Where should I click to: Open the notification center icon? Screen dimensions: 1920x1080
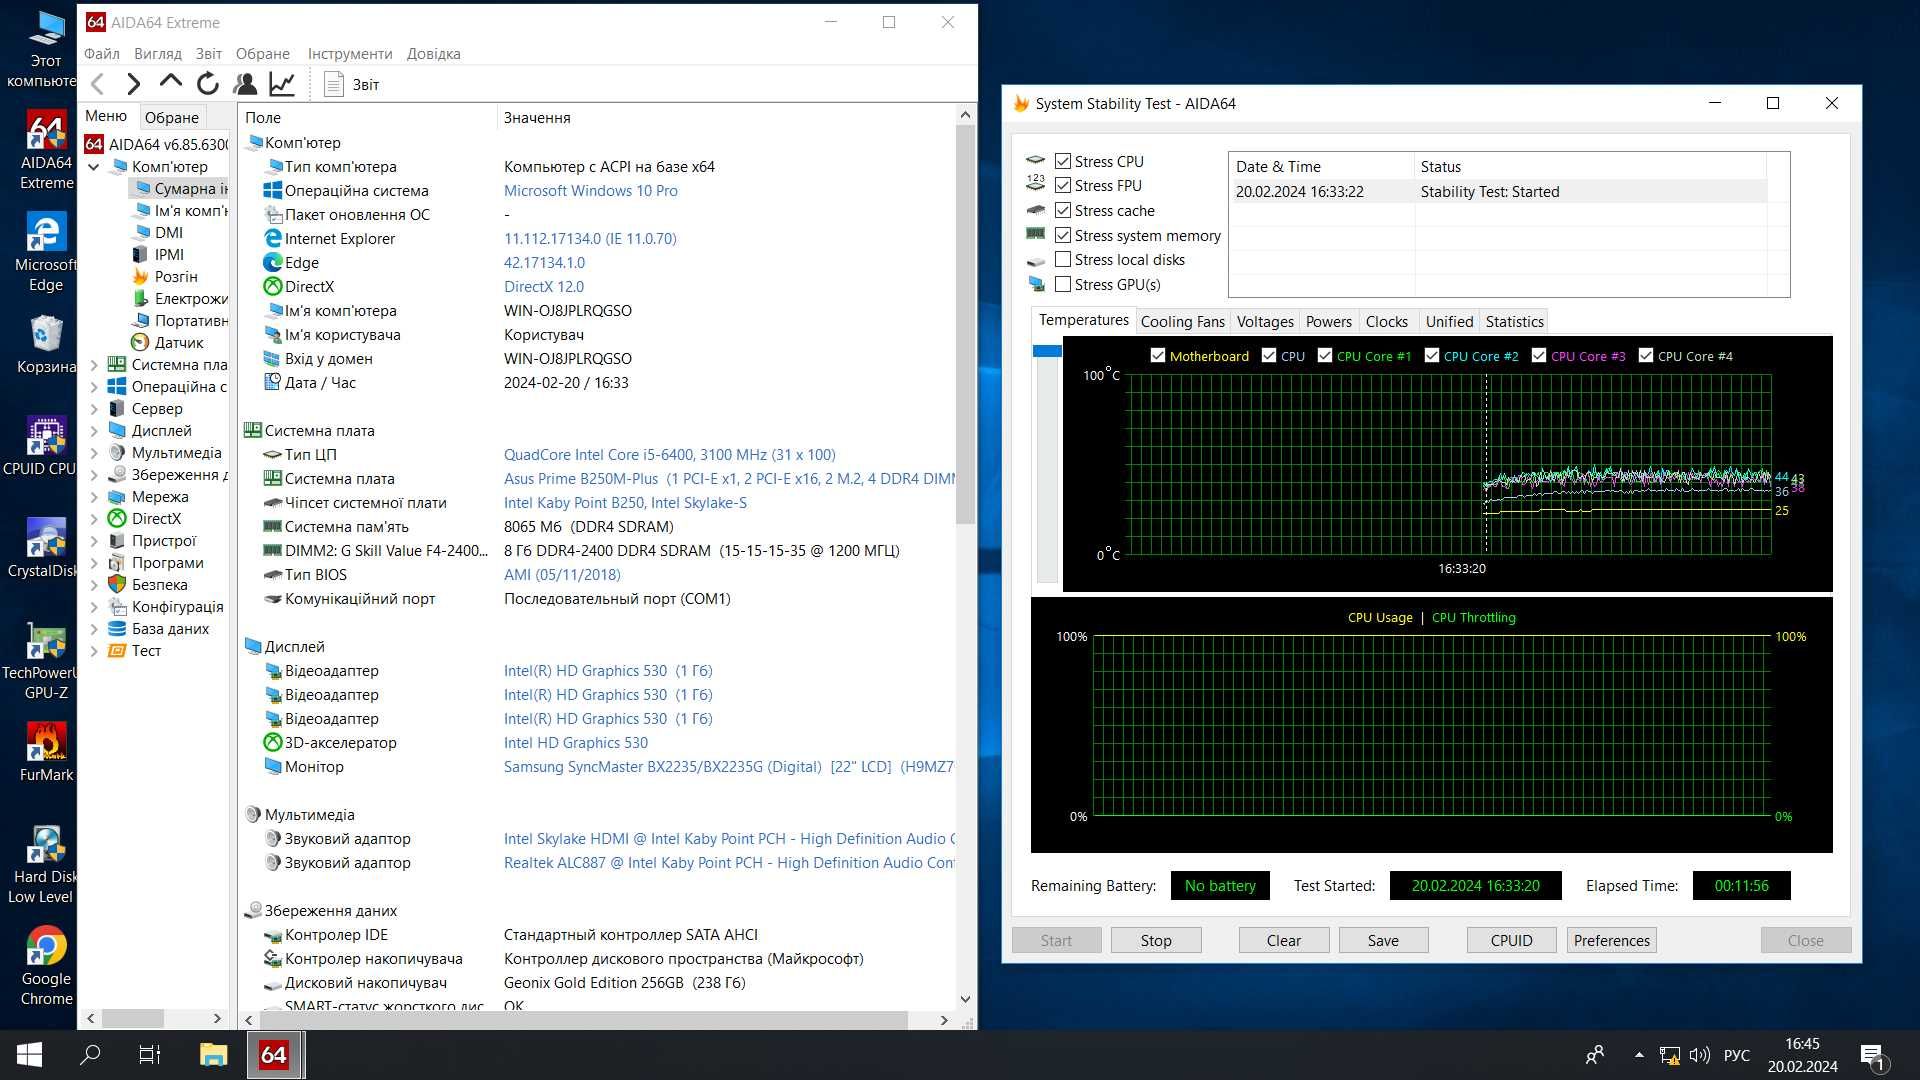pos(1872,1055)
